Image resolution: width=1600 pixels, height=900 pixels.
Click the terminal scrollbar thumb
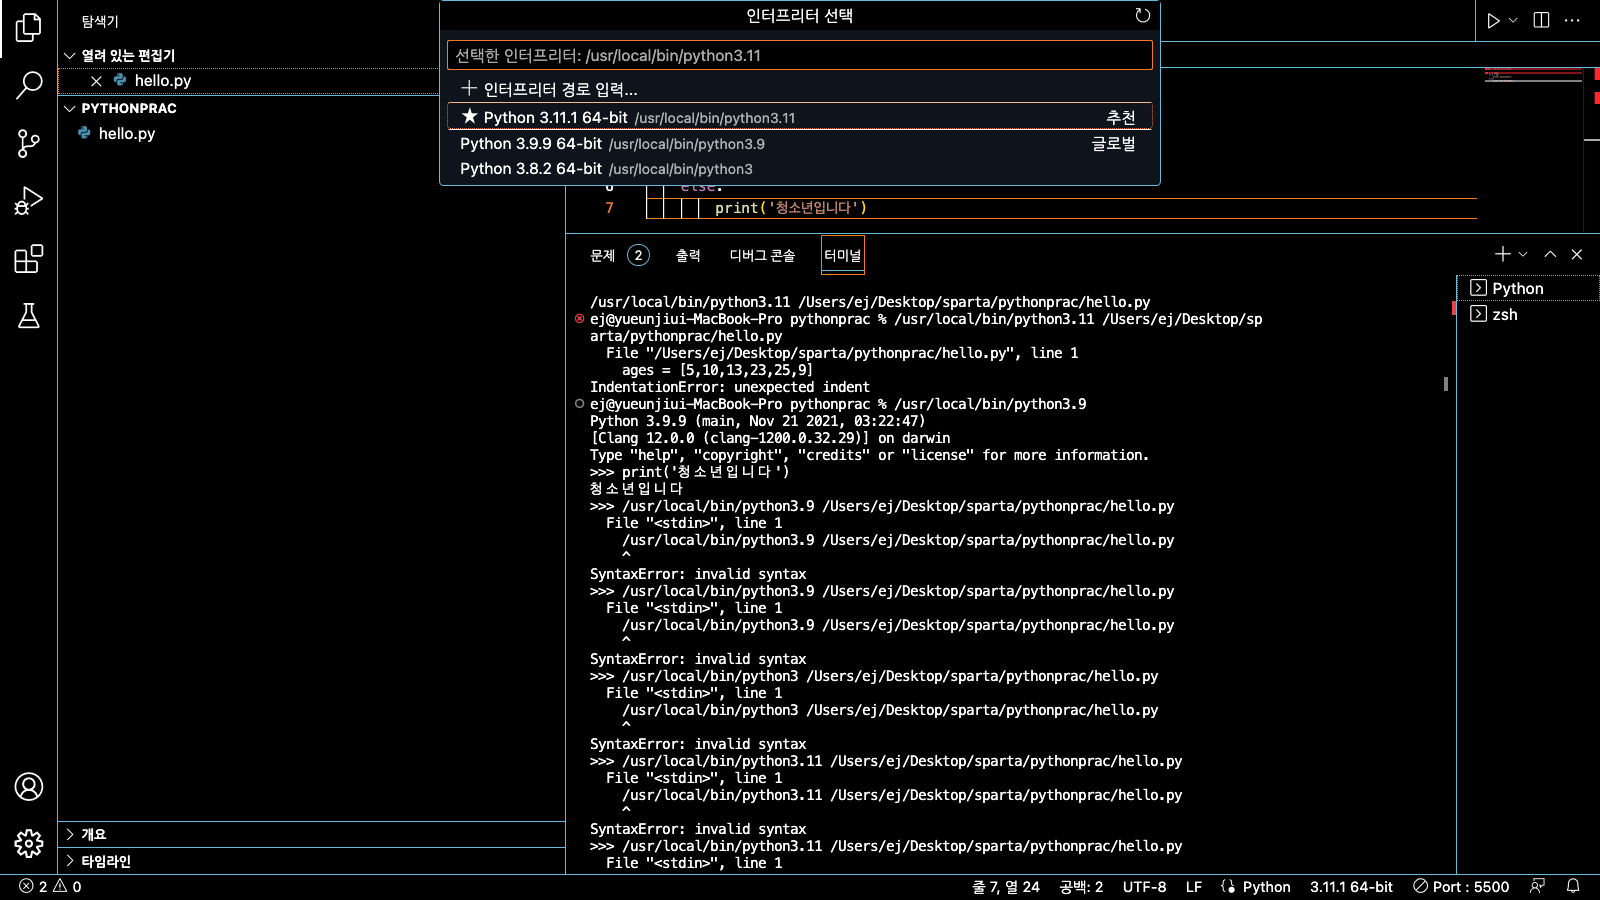pos(1446,384)
